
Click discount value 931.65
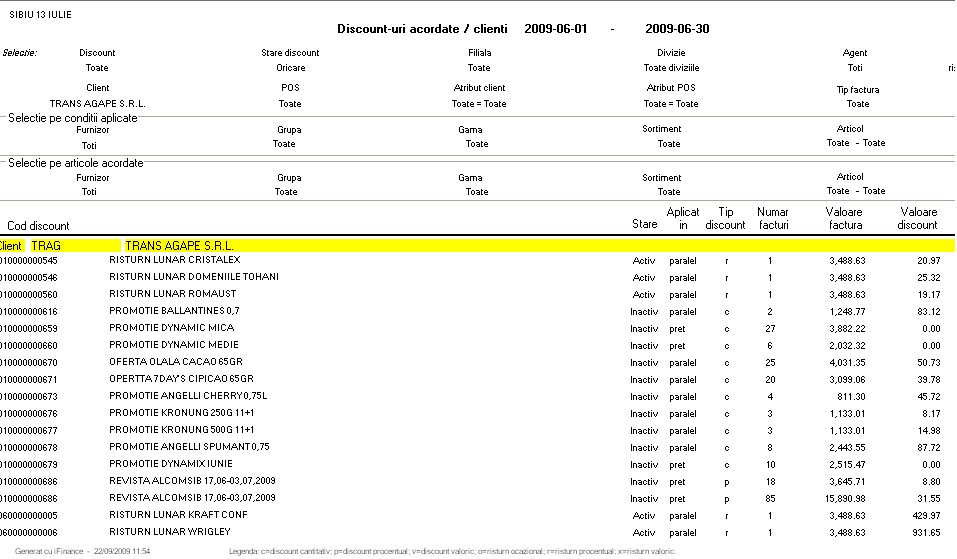(x=926, y=533)
